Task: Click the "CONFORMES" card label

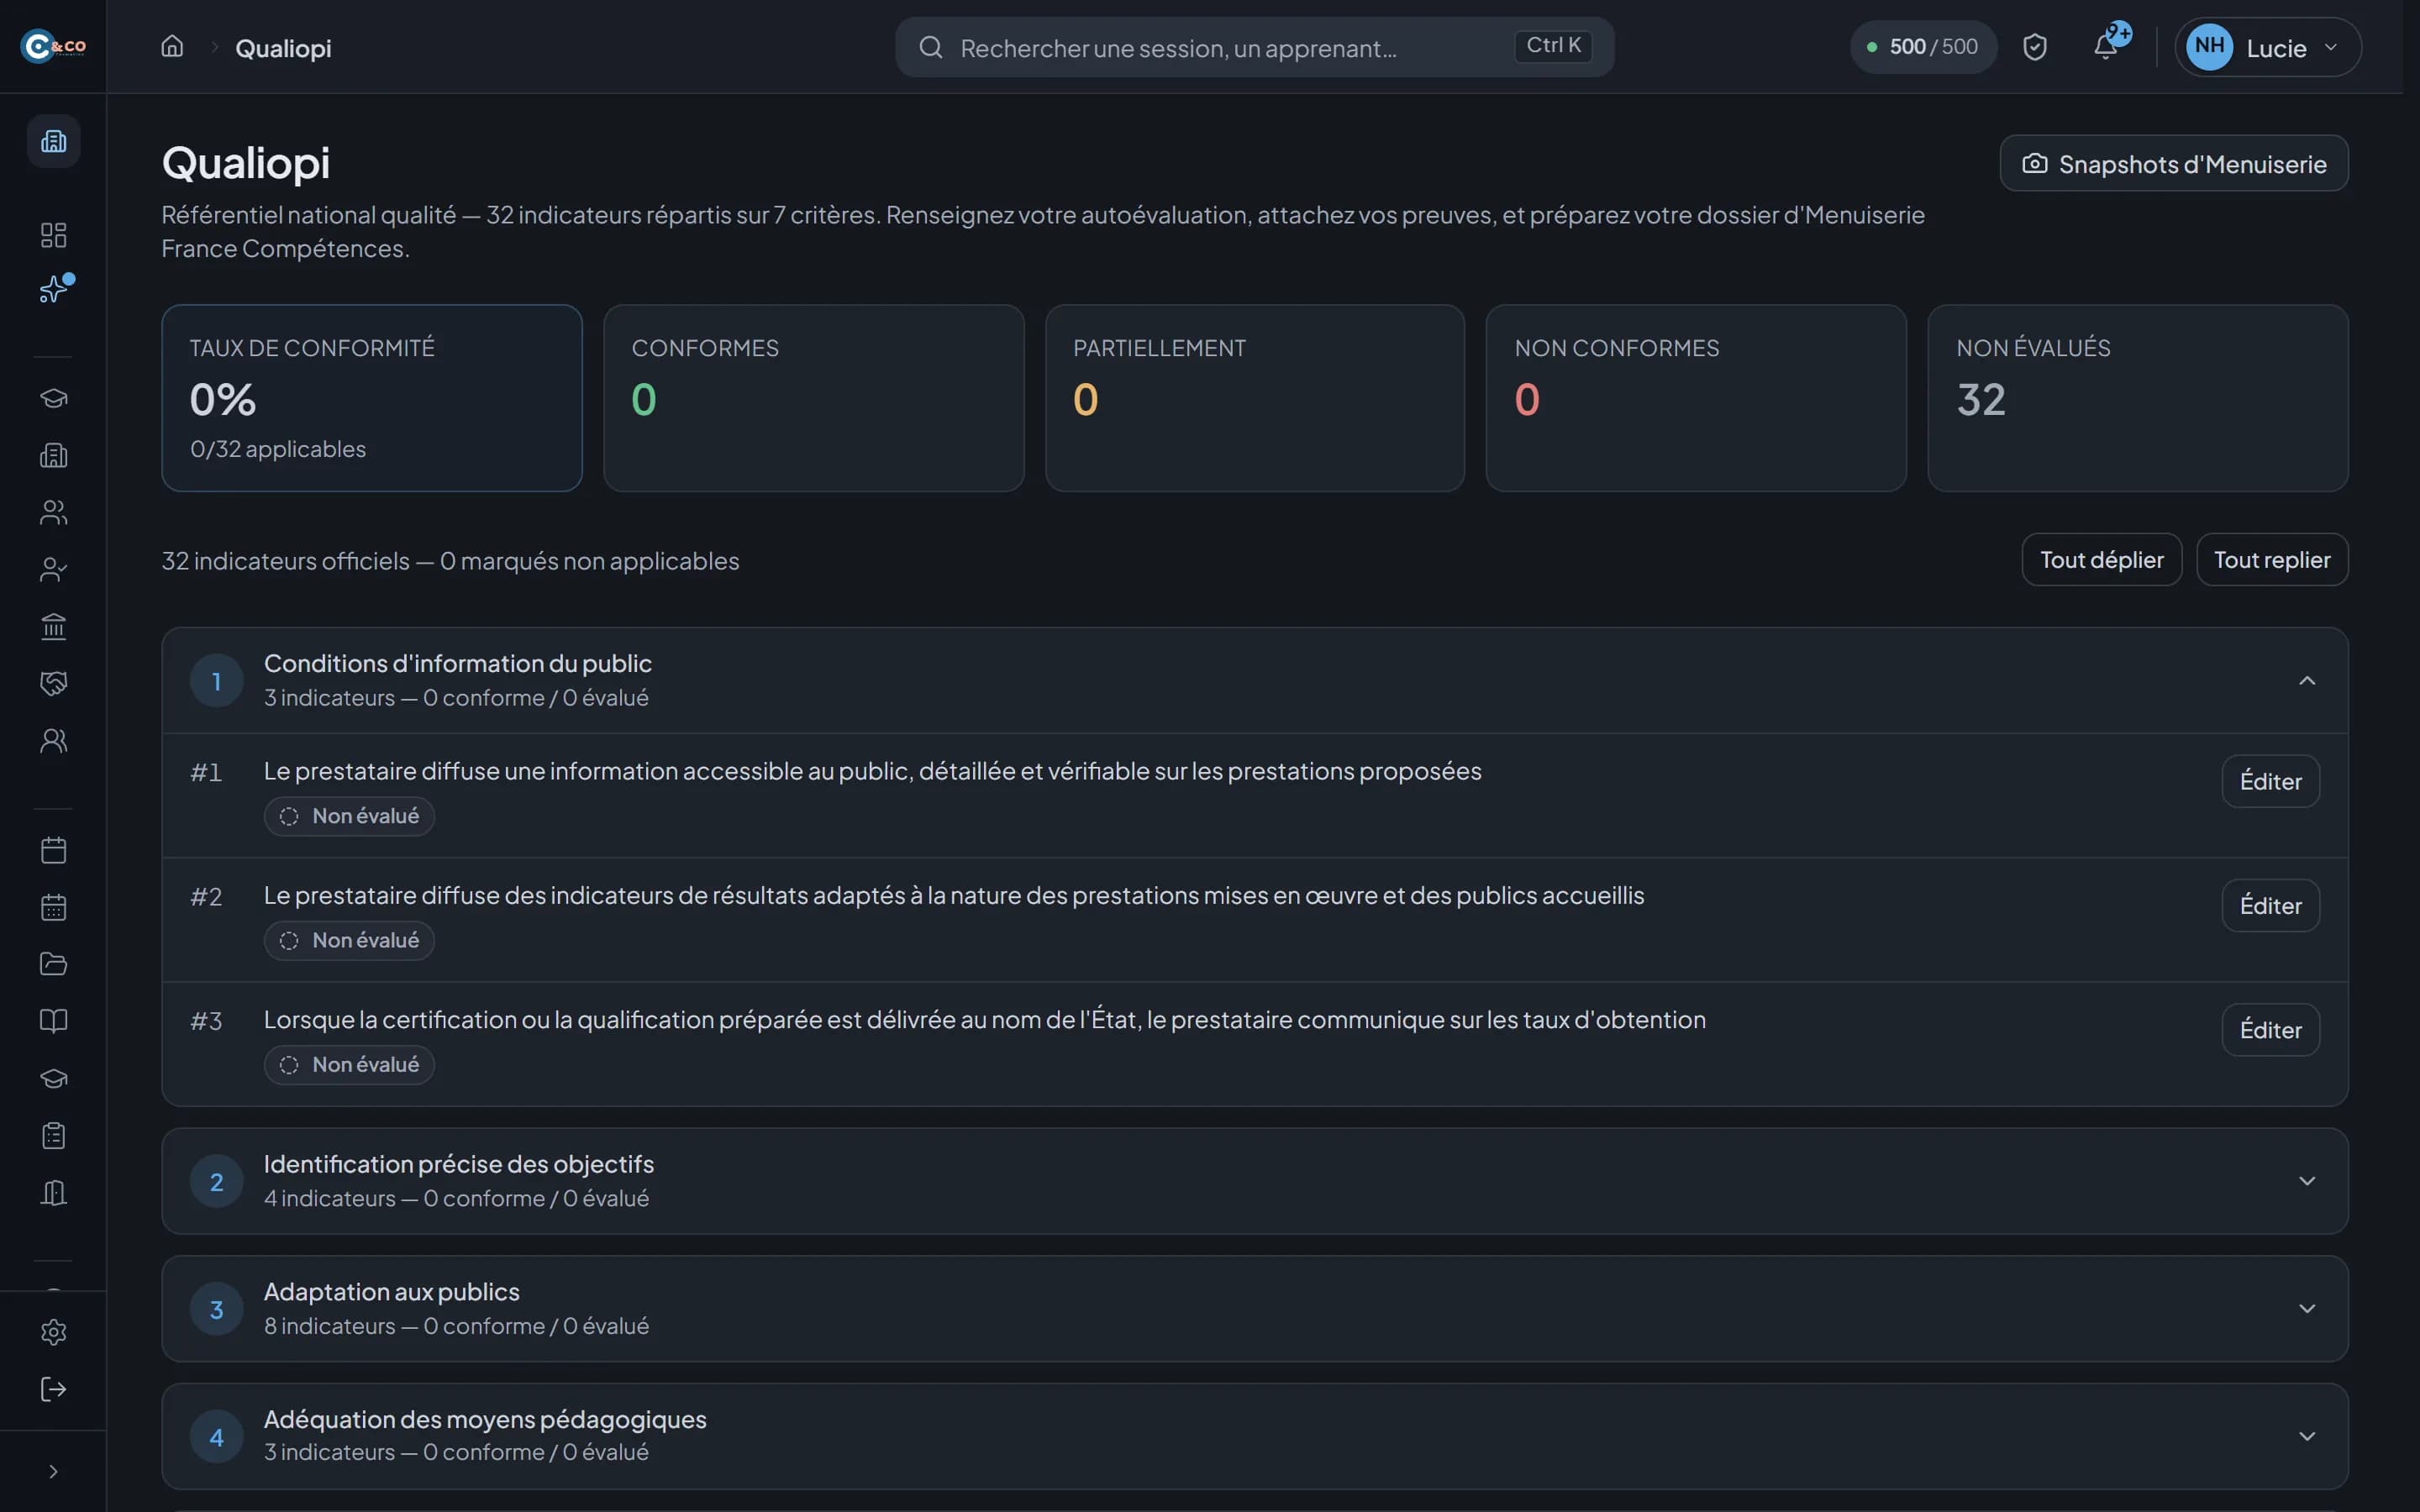Action: click(705, 348)
